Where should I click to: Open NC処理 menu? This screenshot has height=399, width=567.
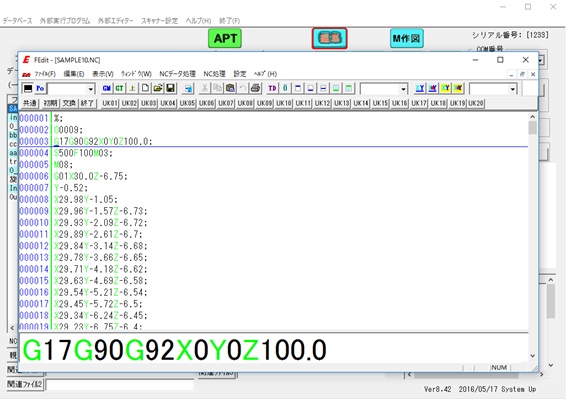pos(214,74)
